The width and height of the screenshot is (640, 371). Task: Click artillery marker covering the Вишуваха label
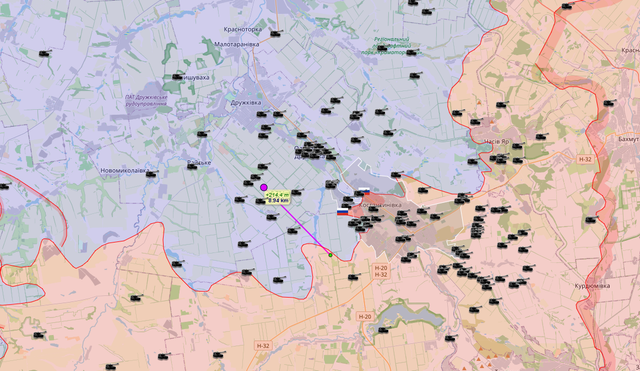point(178,77)
